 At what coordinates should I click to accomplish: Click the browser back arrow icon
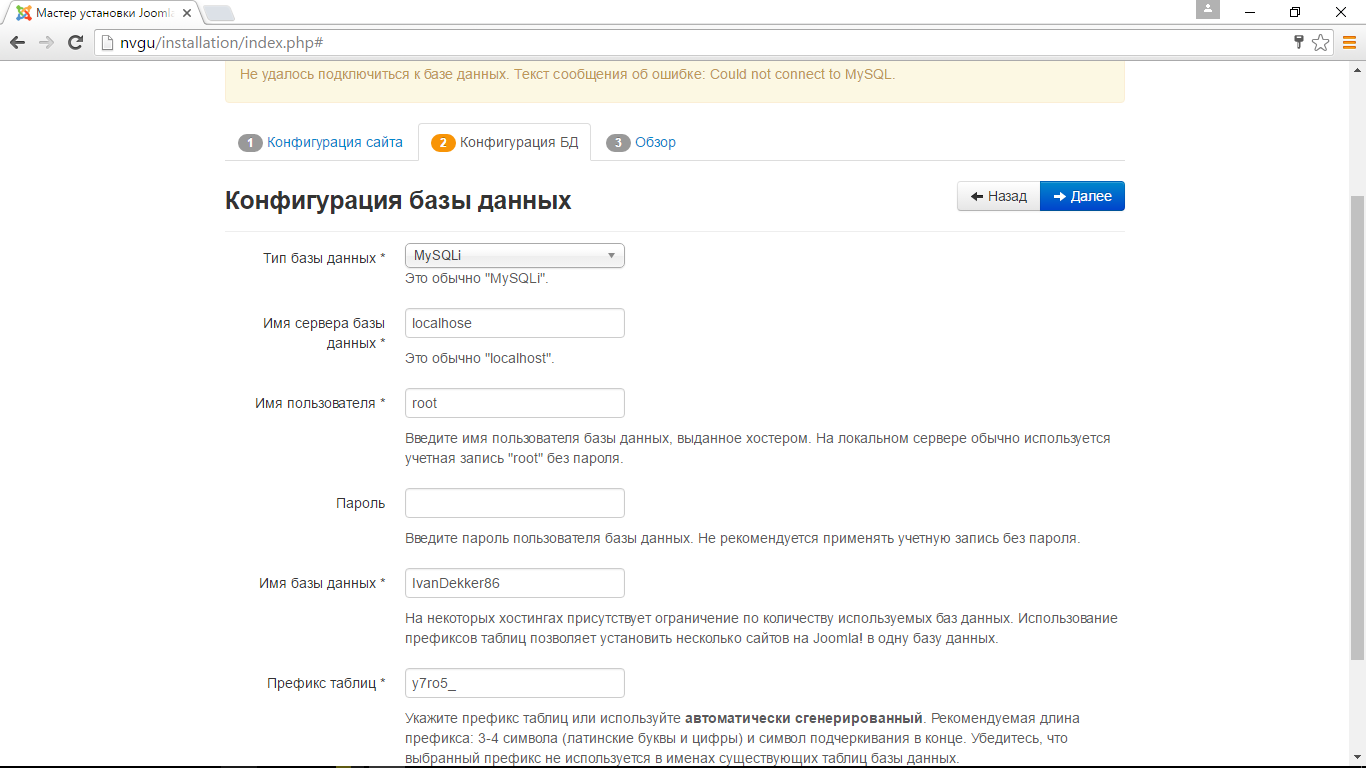(x=17, y=42)
